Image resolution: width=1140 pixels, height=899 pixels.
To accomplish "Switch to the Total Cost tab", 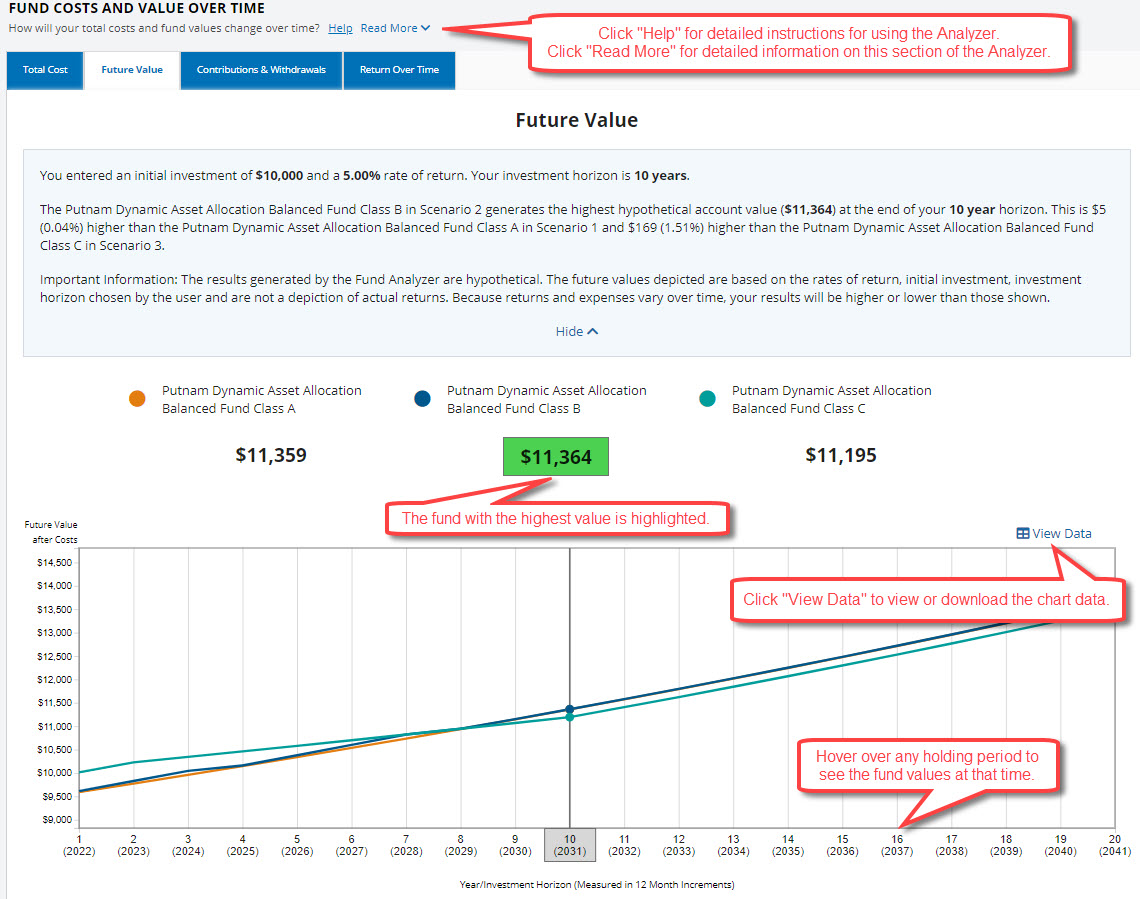I will click(x=44, y=71).
